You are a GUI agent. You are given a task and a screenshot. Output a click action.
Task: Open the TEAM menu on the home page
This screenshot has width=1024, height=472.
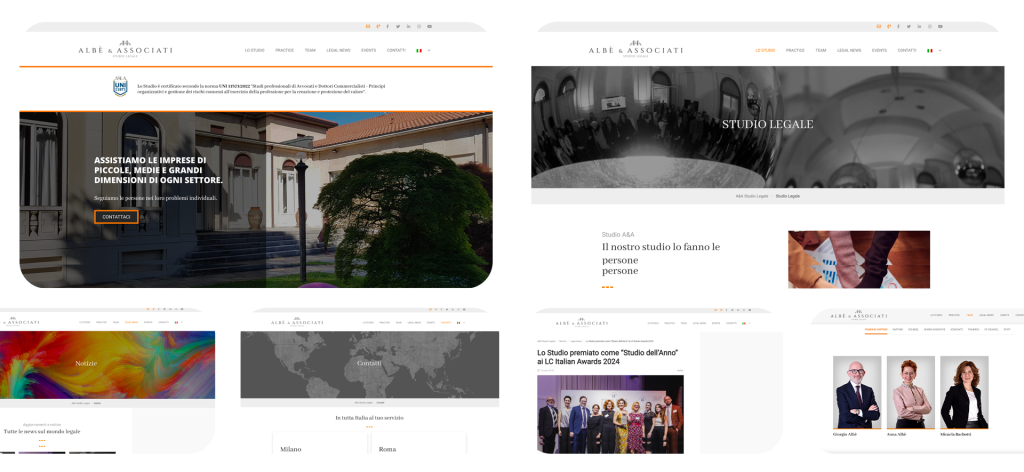[x=310, y=50]
